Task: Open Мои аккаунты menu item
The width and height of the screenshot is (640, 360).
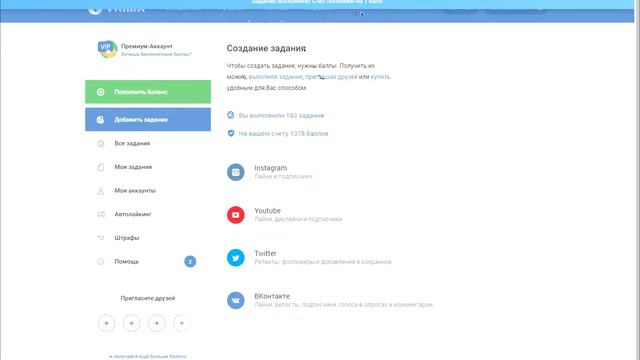Action: click(135, 191)
